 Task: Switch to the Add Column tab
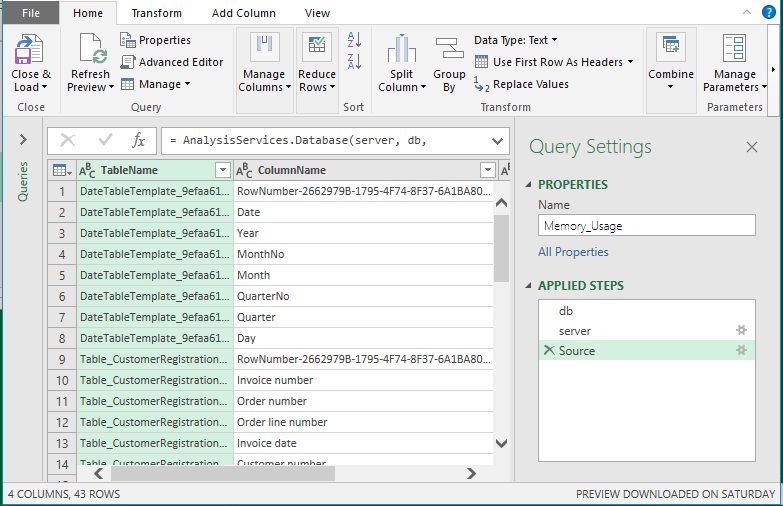coord(244,13)
